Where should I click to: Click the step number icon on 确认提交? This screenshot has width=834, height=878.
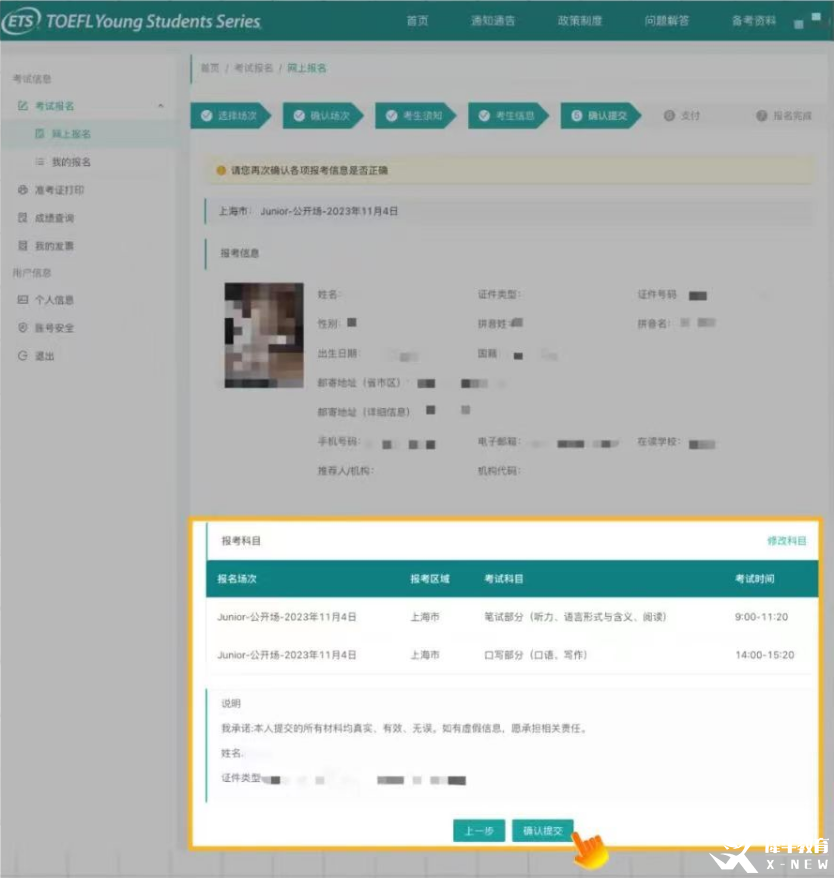coord(576,115)
